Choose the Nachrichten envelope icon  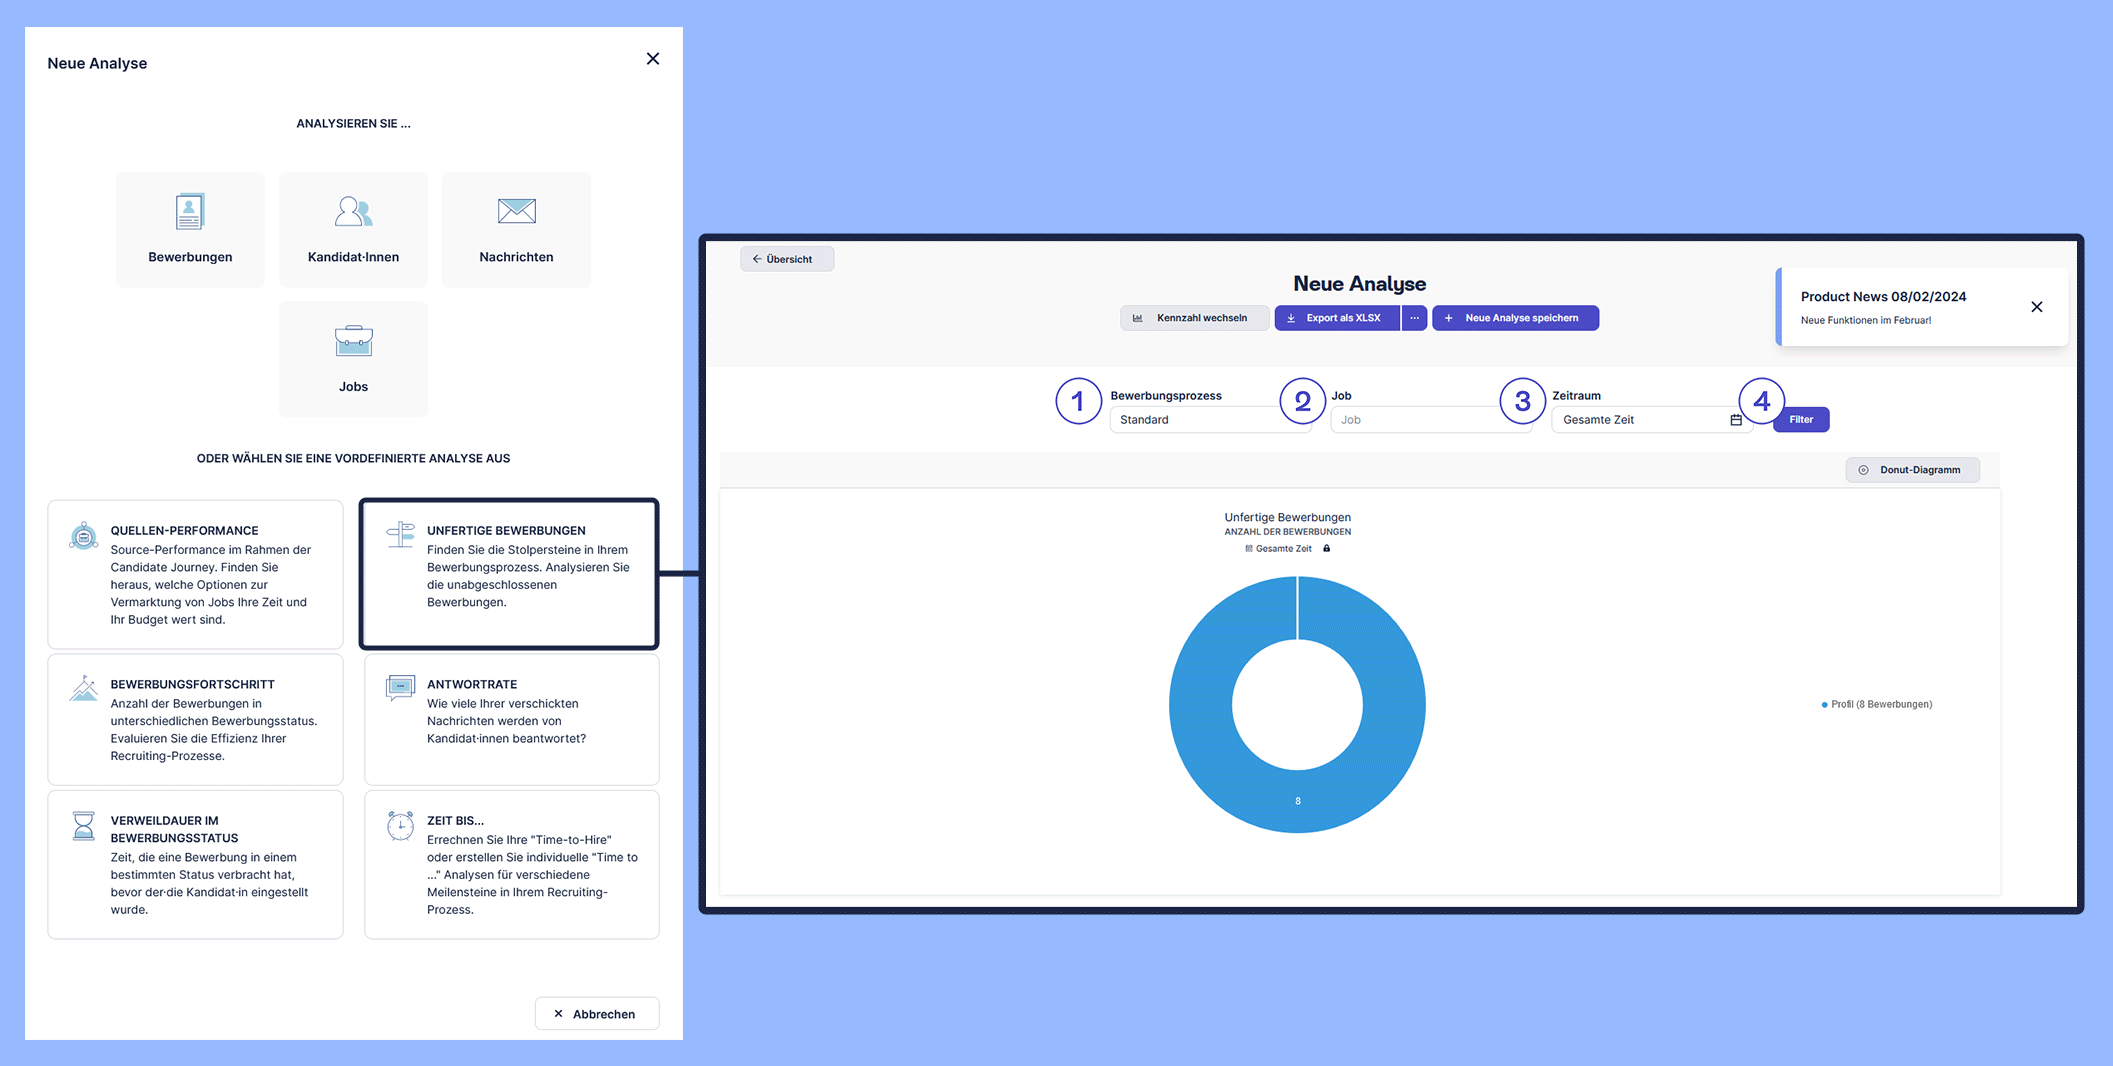pyautogui.click(x=516, y=212)
